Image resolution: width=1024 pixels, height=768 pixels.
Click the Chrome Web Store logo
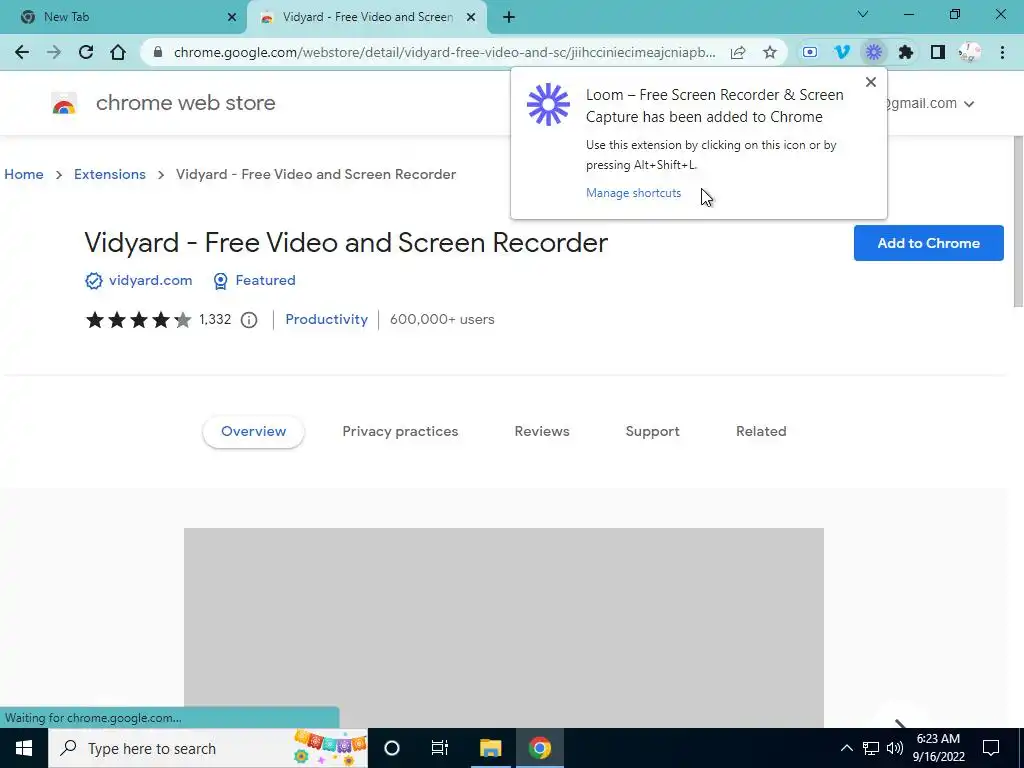tap(64, 103)
